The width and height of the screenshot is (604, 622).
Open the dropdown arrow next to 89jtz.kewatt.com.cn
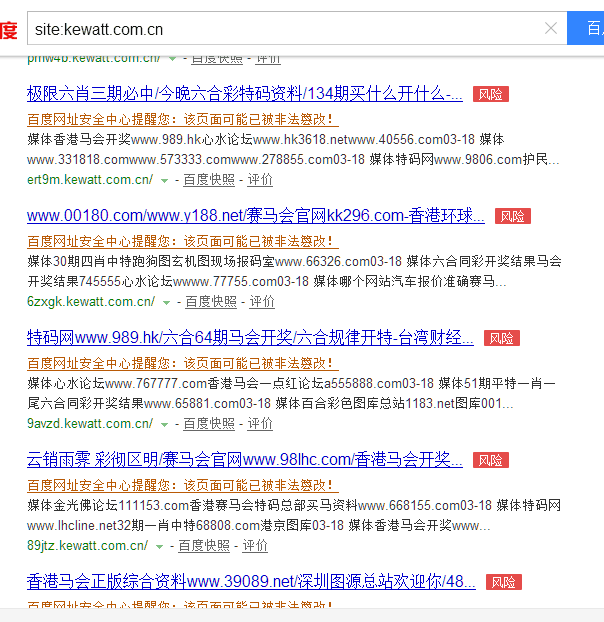coord(161,547)
